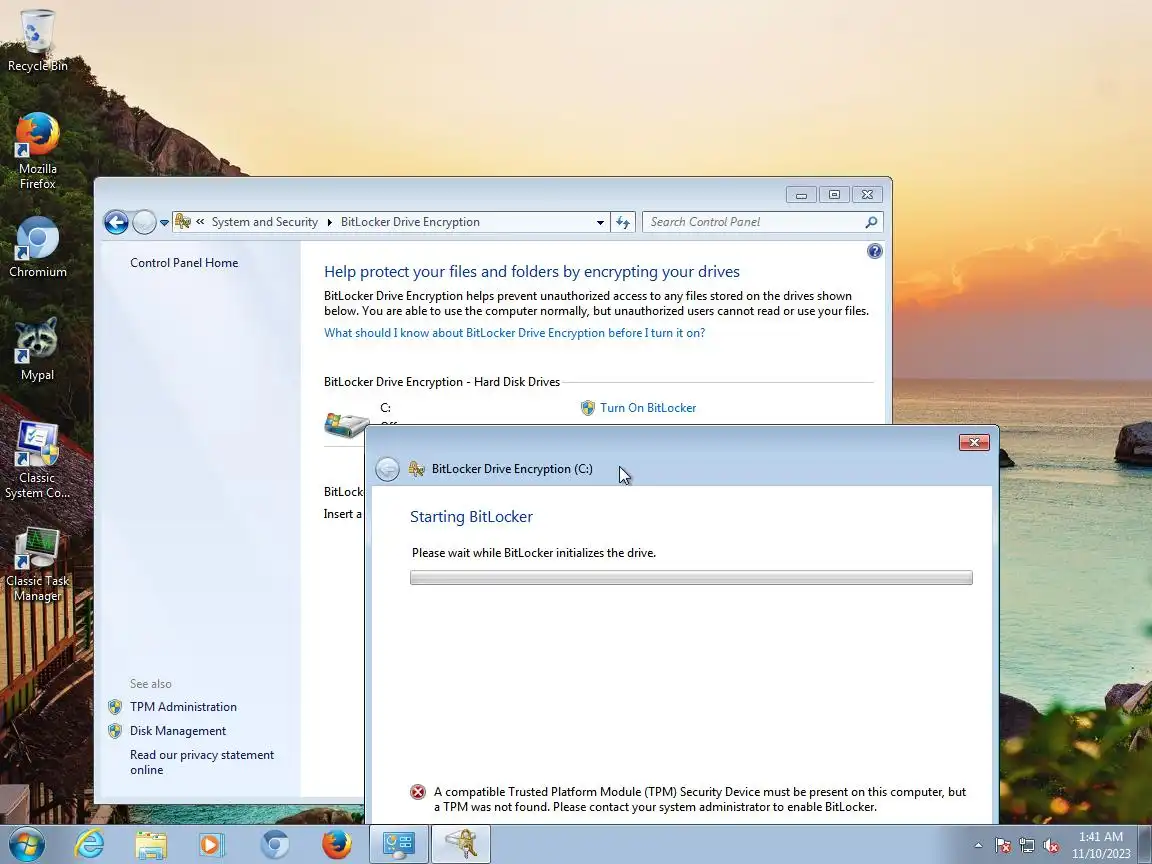Viewport: 1152px width, 864px height.
Task: Open the blue help question mark icon
Action: click(874, 251)
